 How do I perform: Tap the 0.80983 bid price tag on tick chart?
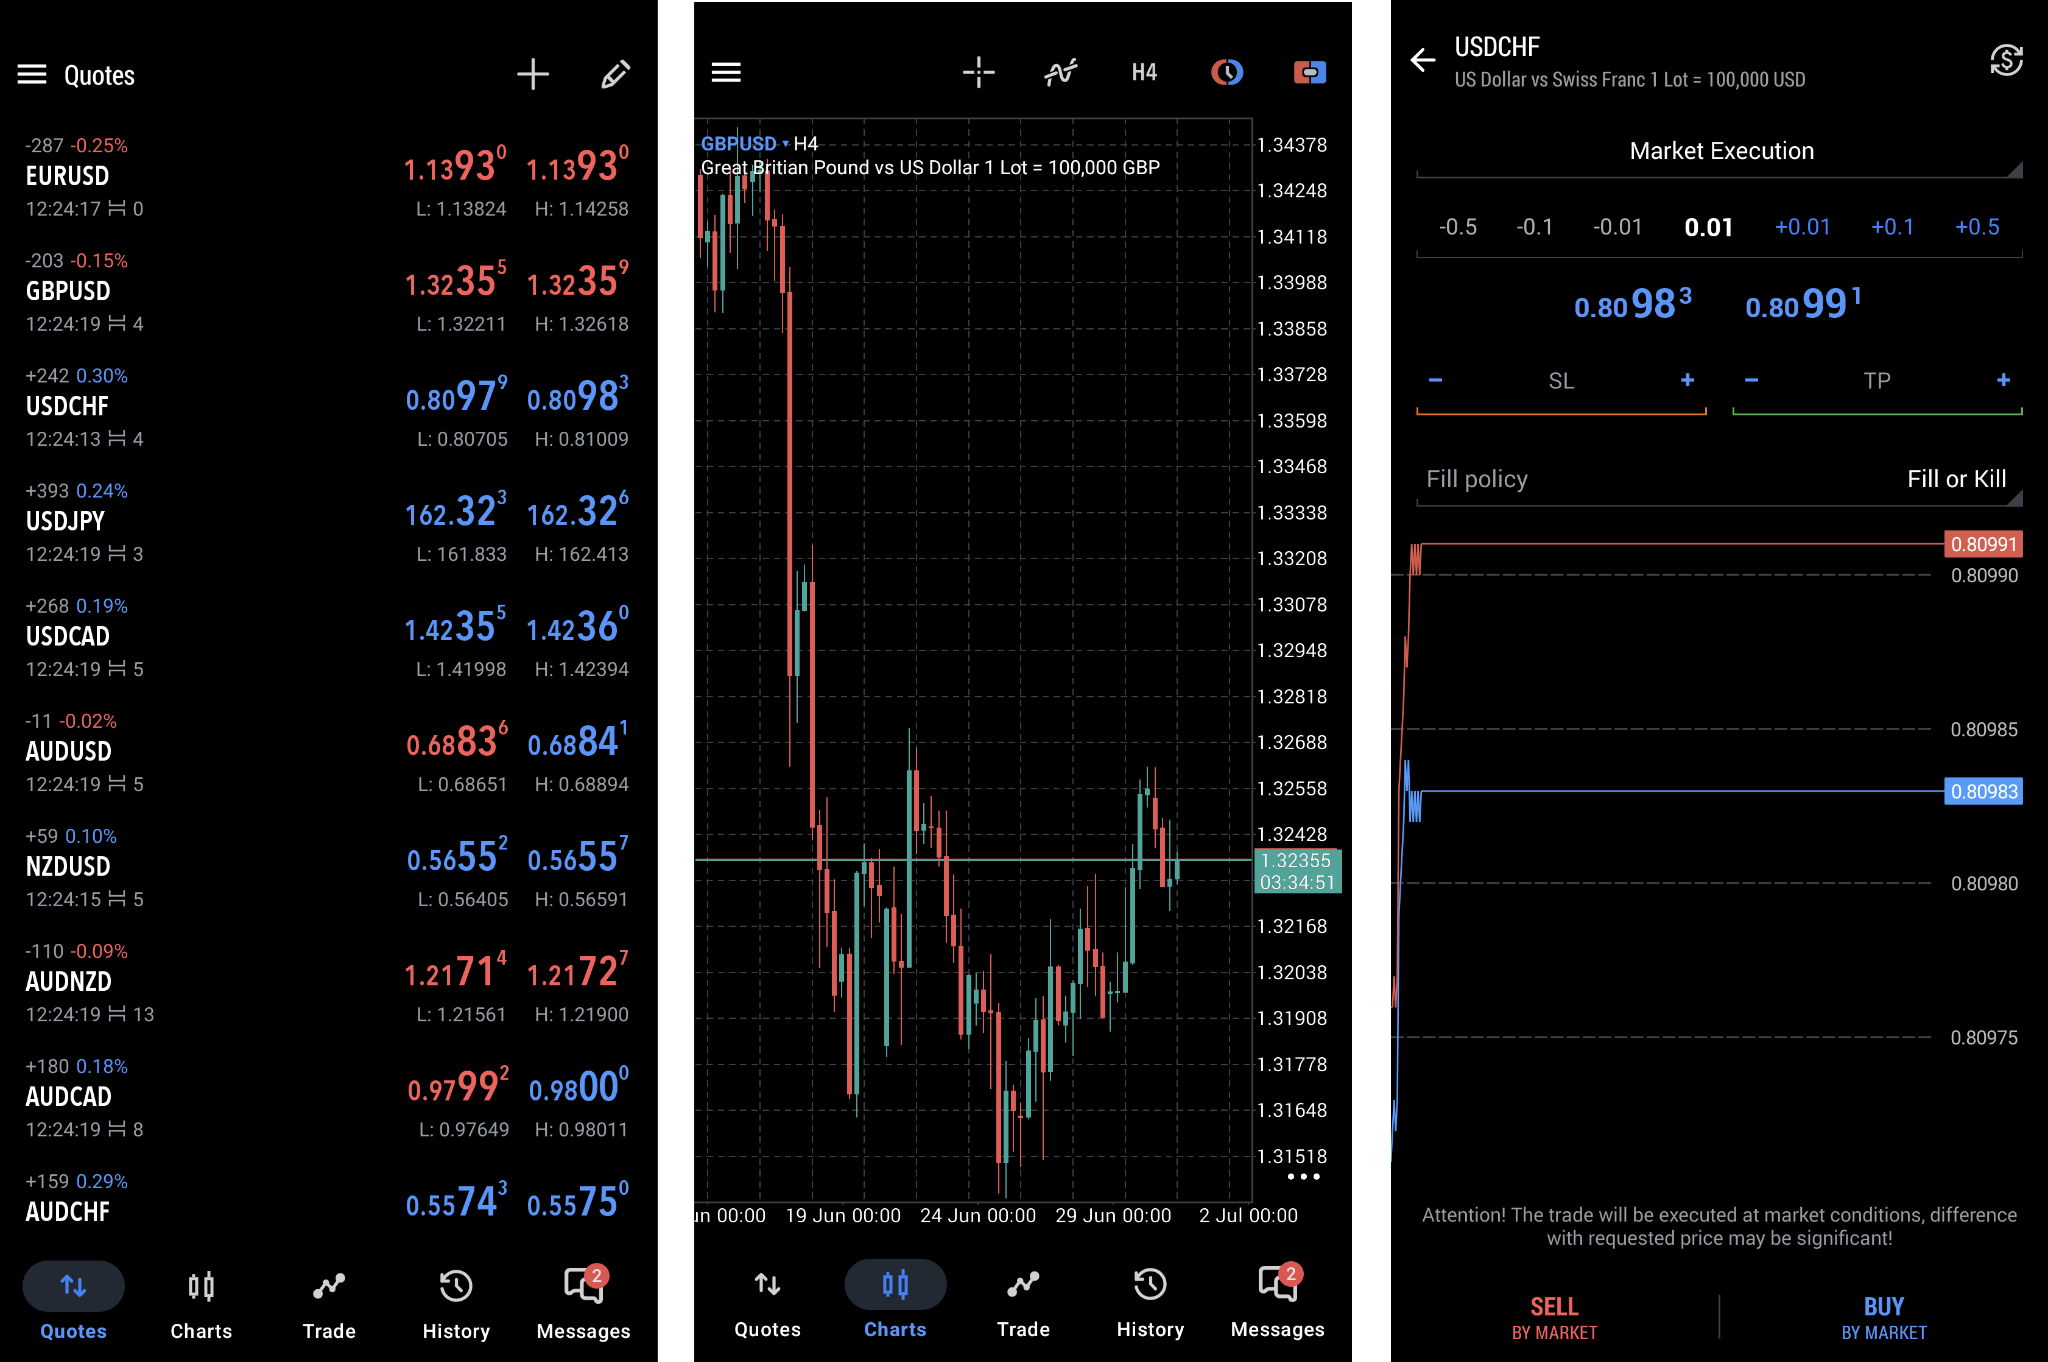coord(1984,791)
